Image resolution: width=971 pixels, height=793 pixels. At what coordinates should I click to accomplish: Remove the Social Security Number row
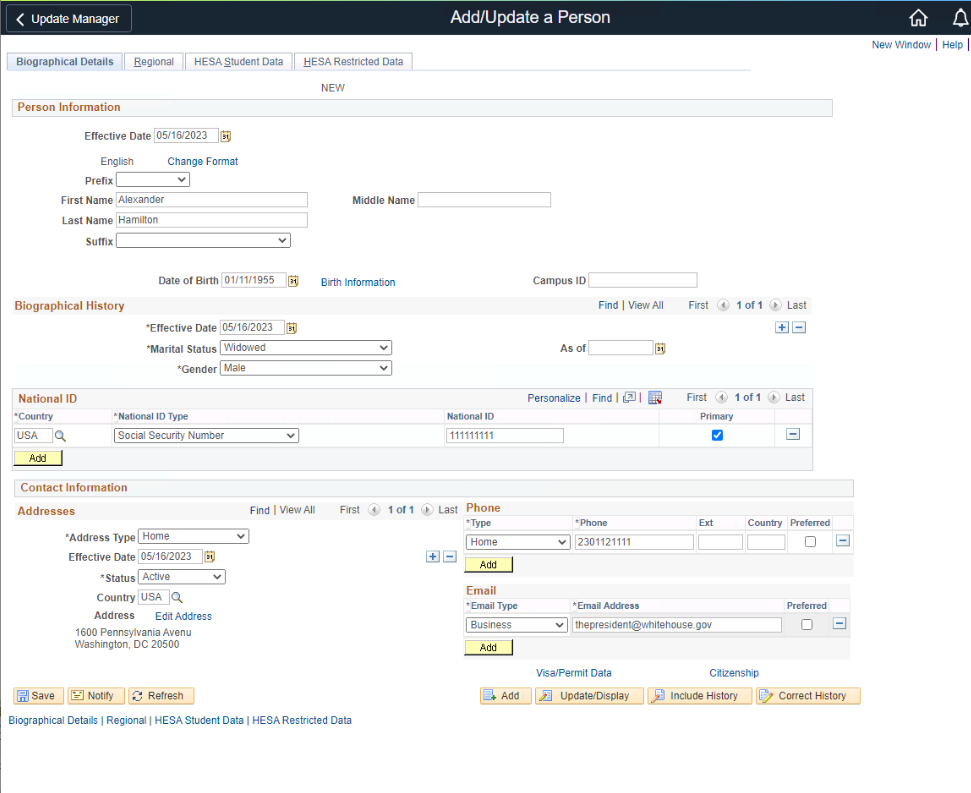point(793,435)
